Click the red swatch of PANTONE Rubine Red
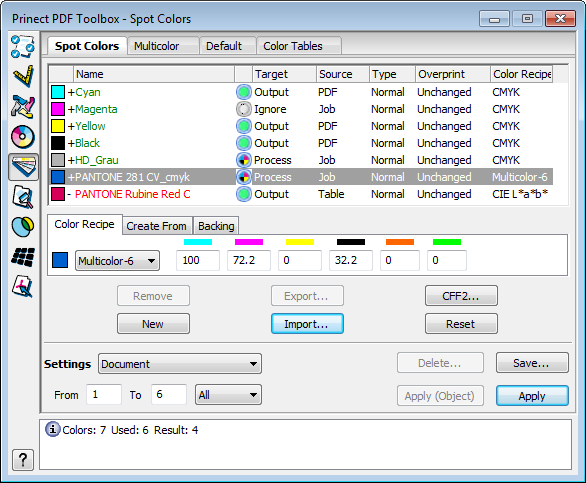This screenshot has height=483, width=586. 58,194
